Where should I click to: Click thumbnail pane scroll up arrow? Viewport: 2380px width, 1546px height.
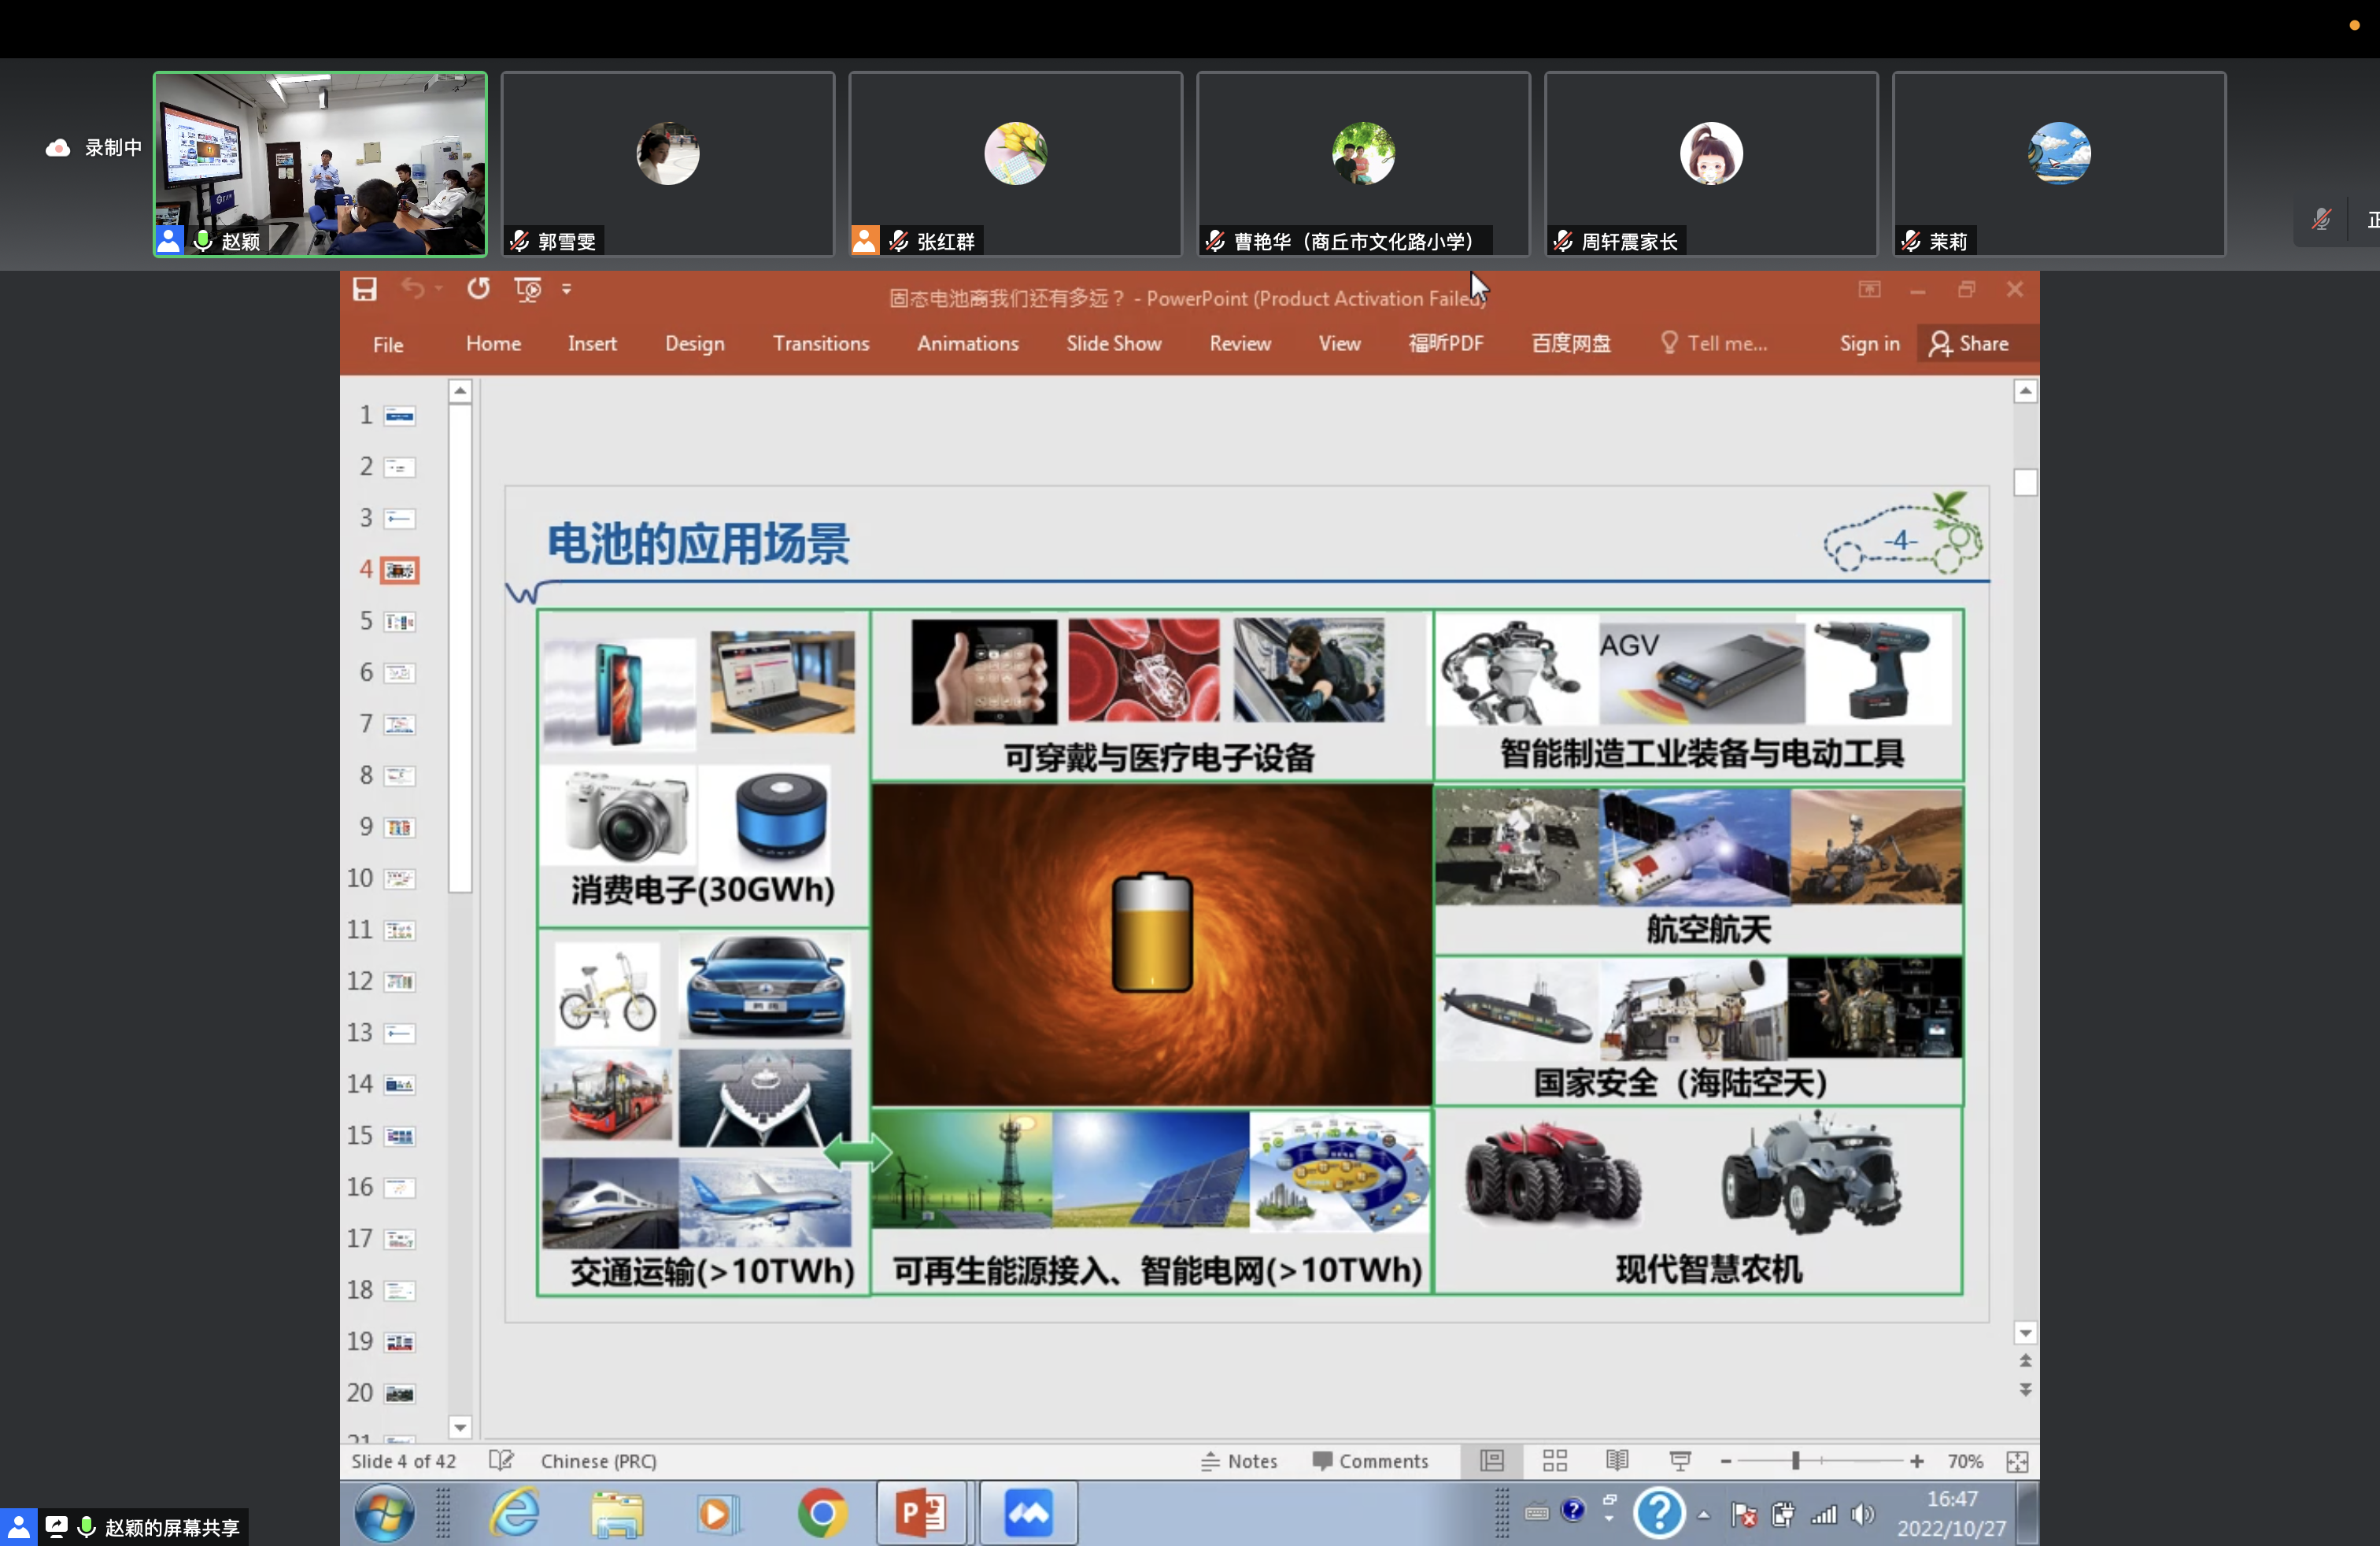point(460,391)
